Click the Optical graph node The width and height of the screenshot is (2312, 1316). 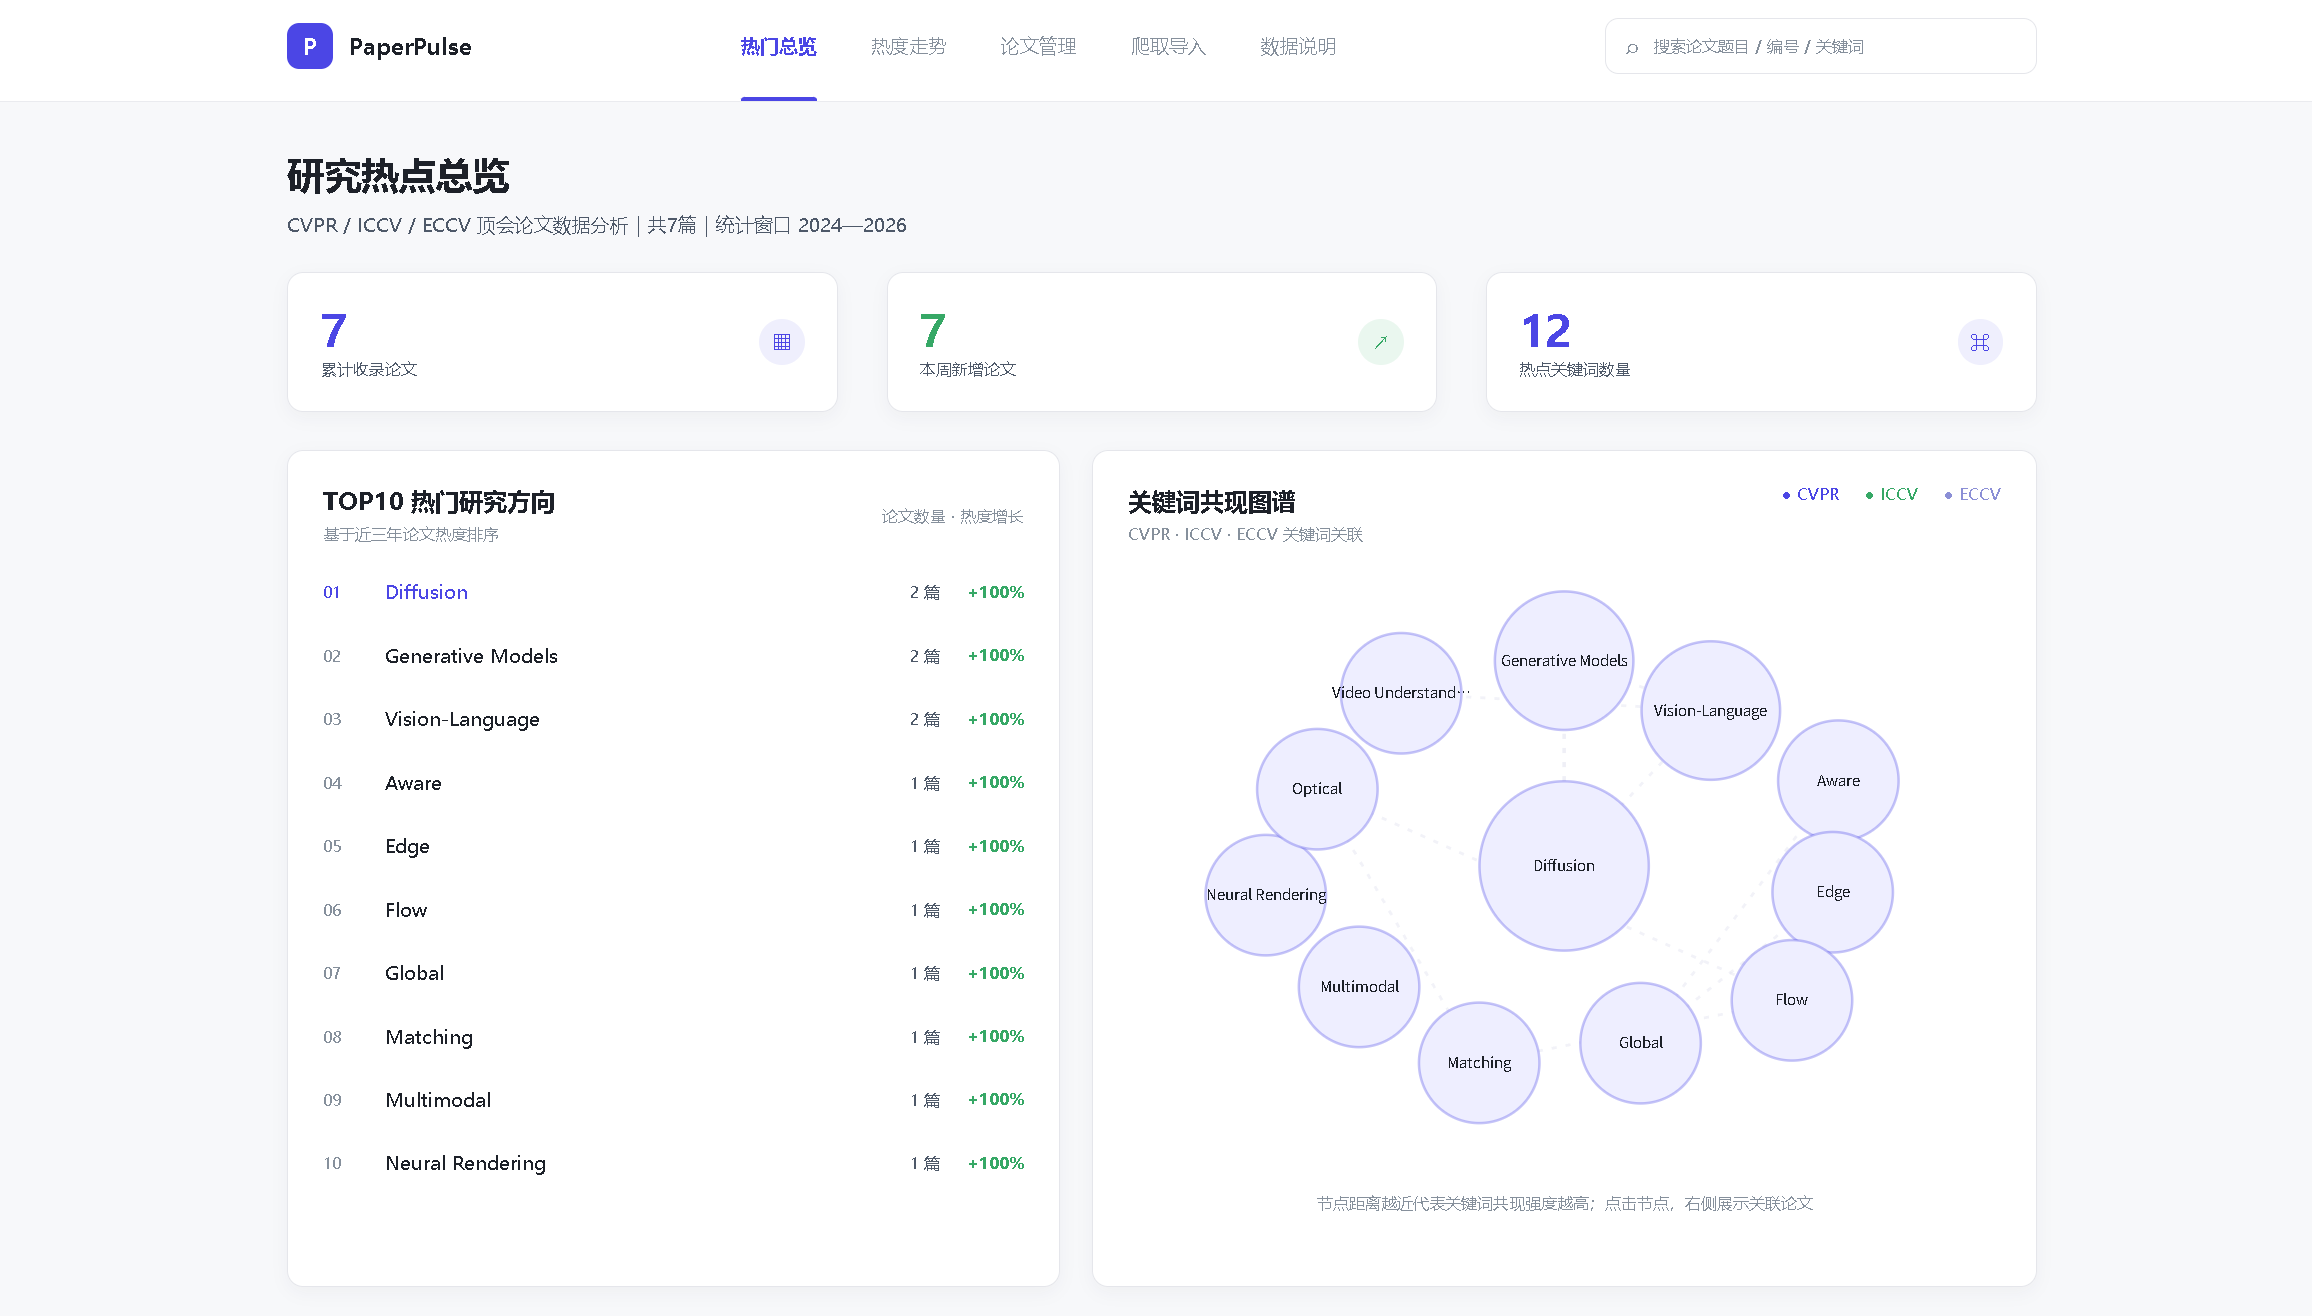pyautogui.click(x=1317, y=789)
